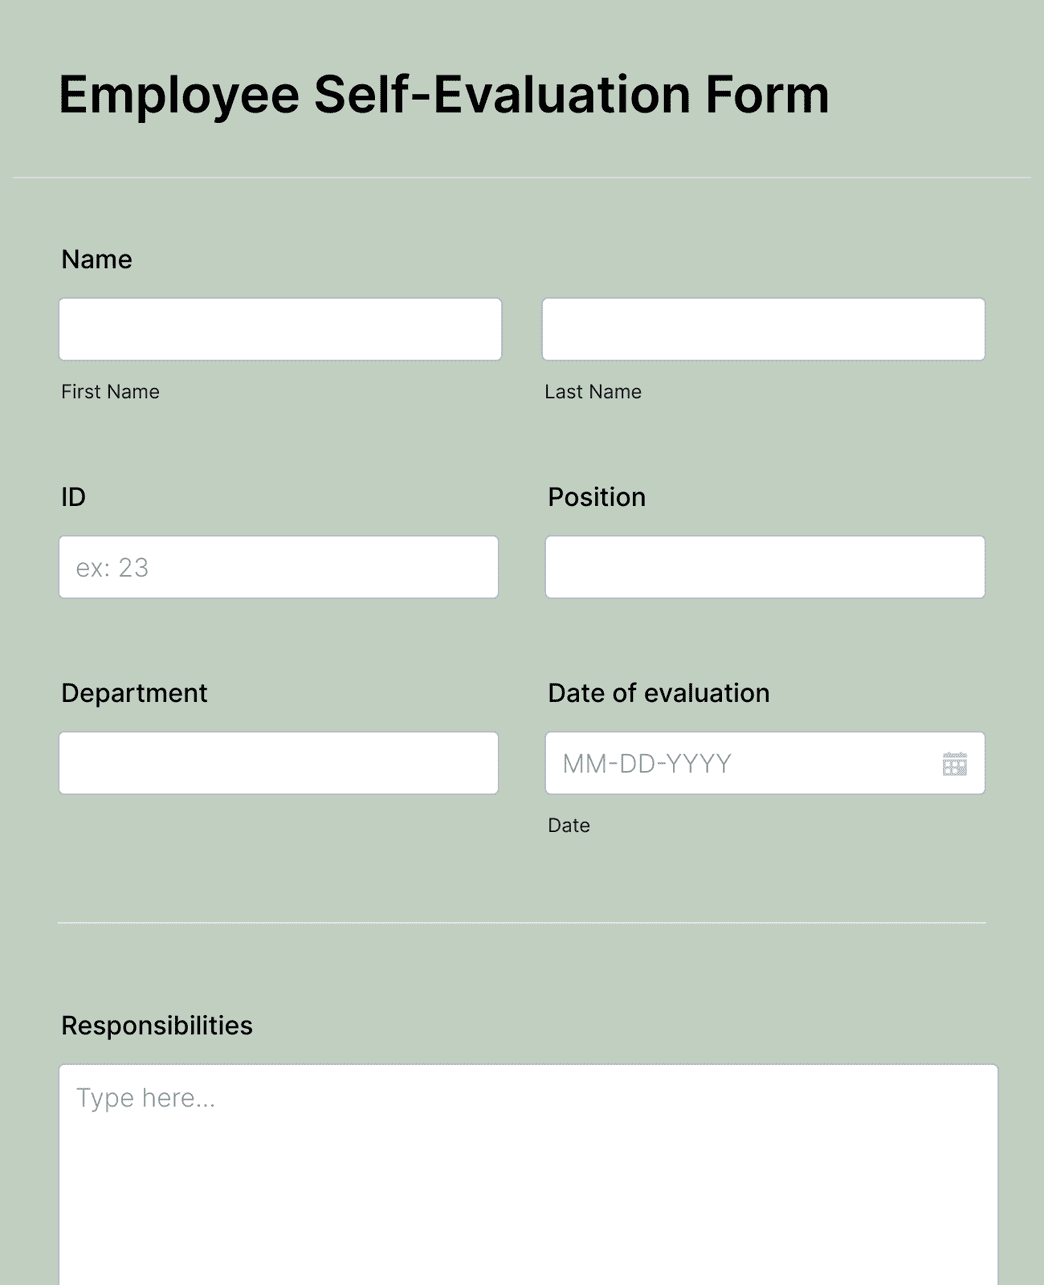Select the Last Name input box
Image resolution: width=1044 pixels, height=1285 pixels.
[x=763, y=328]
